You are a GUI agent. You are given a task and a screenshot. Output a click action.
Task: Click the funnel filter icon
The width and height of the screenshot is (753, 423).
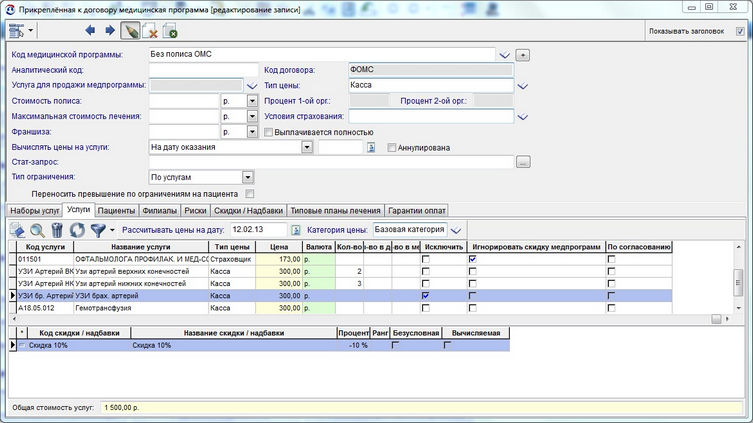pyautogui.click(x=98, y=230)
